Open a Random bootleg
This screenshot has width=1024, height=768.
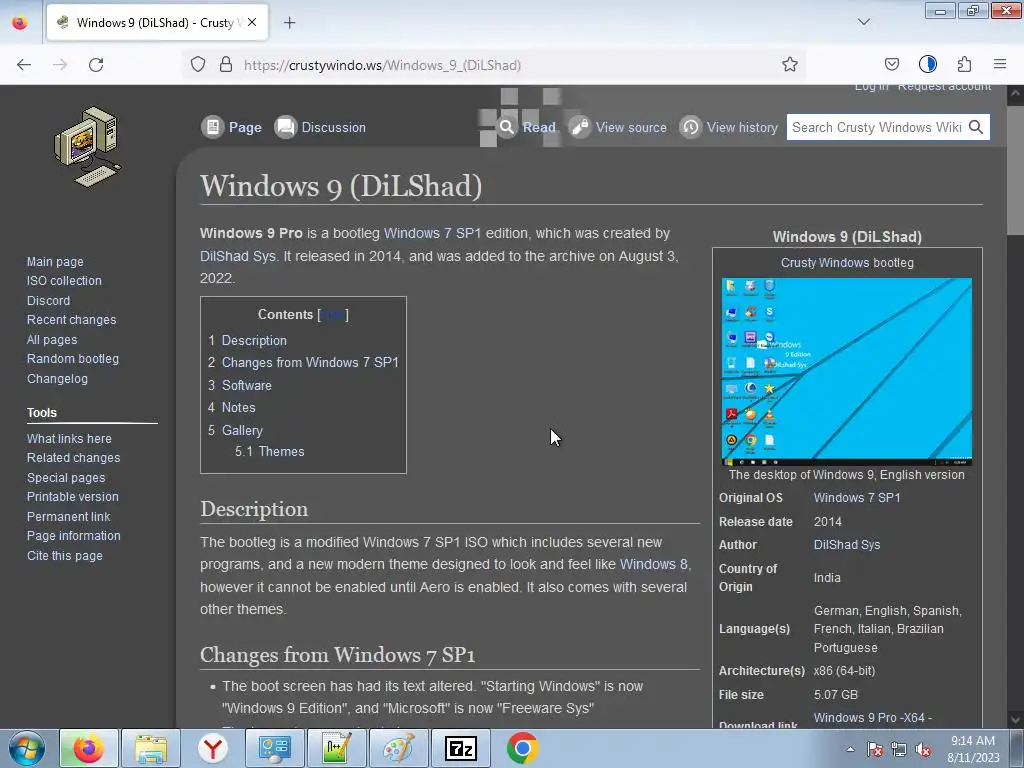tap(72, 359)
